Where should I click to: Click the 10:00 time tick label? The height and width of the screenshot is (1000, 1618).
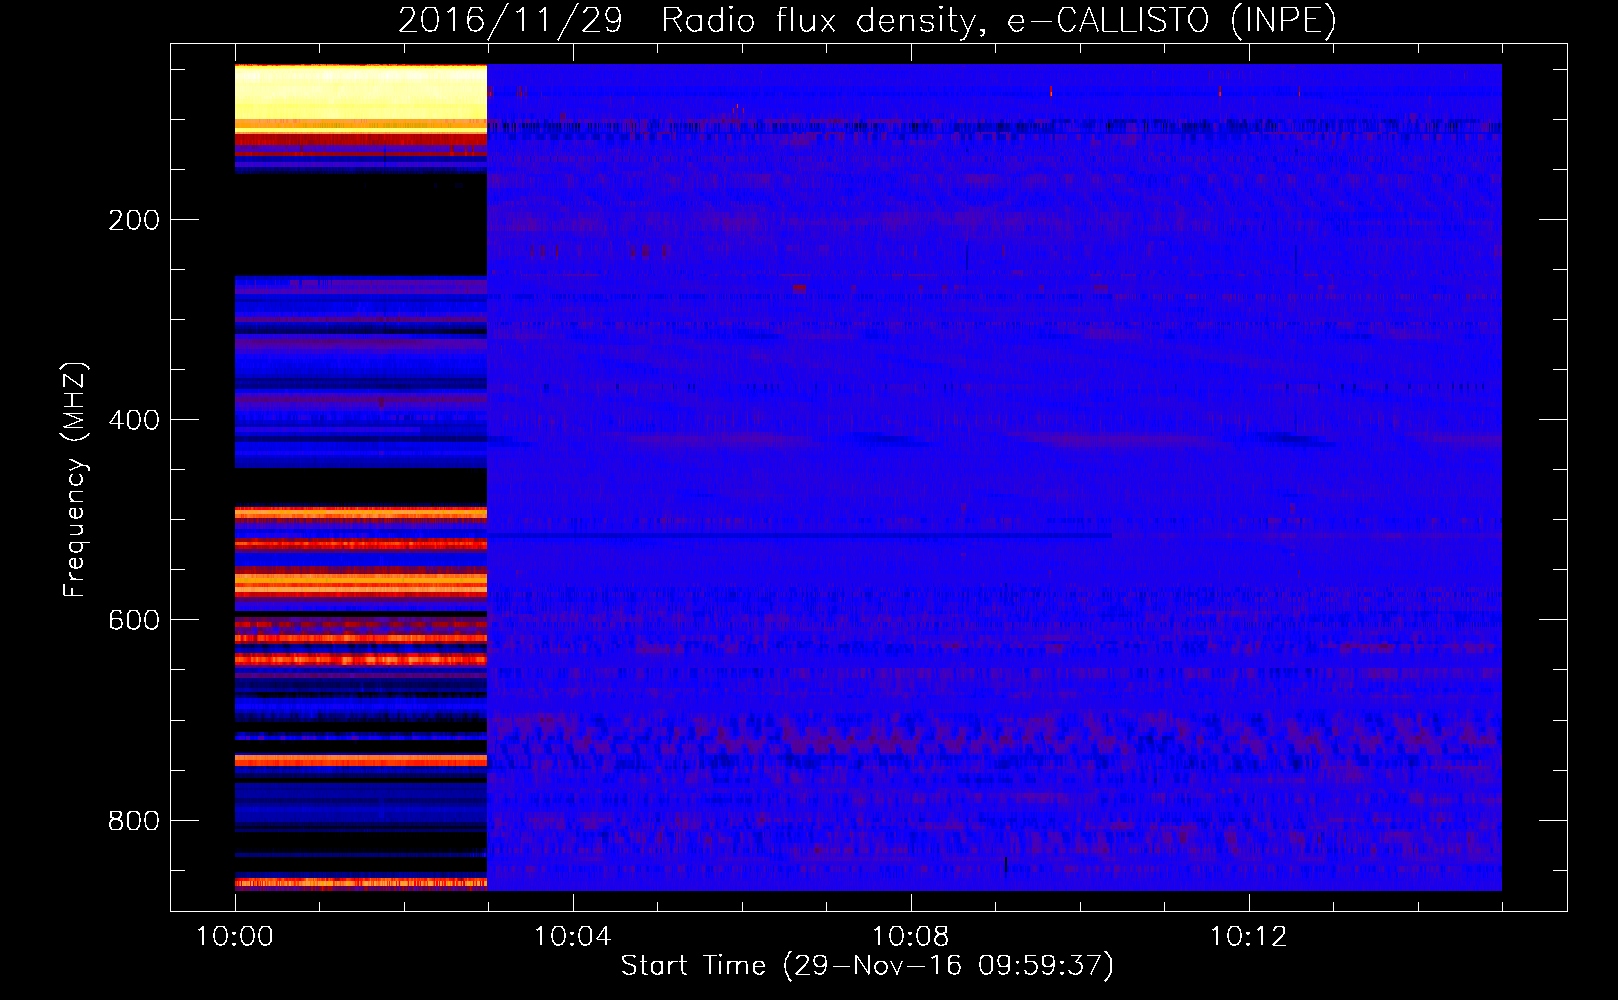click(235, 936)
